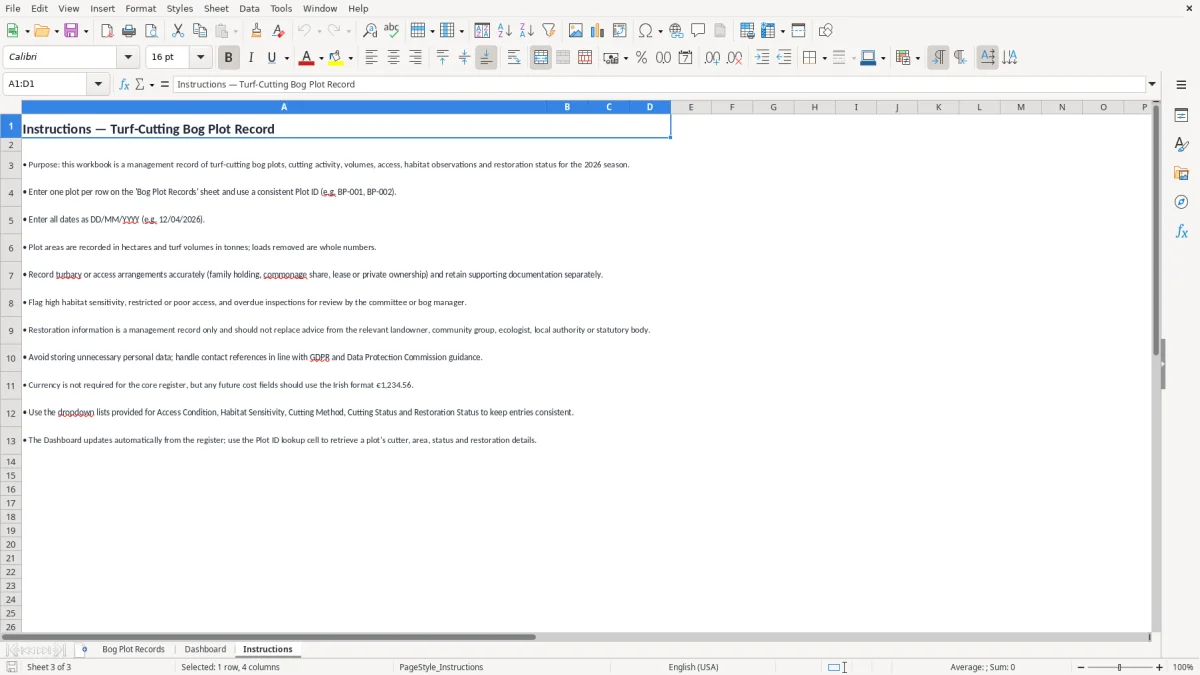Click the English (USA) language status

[x=693, y=667]
